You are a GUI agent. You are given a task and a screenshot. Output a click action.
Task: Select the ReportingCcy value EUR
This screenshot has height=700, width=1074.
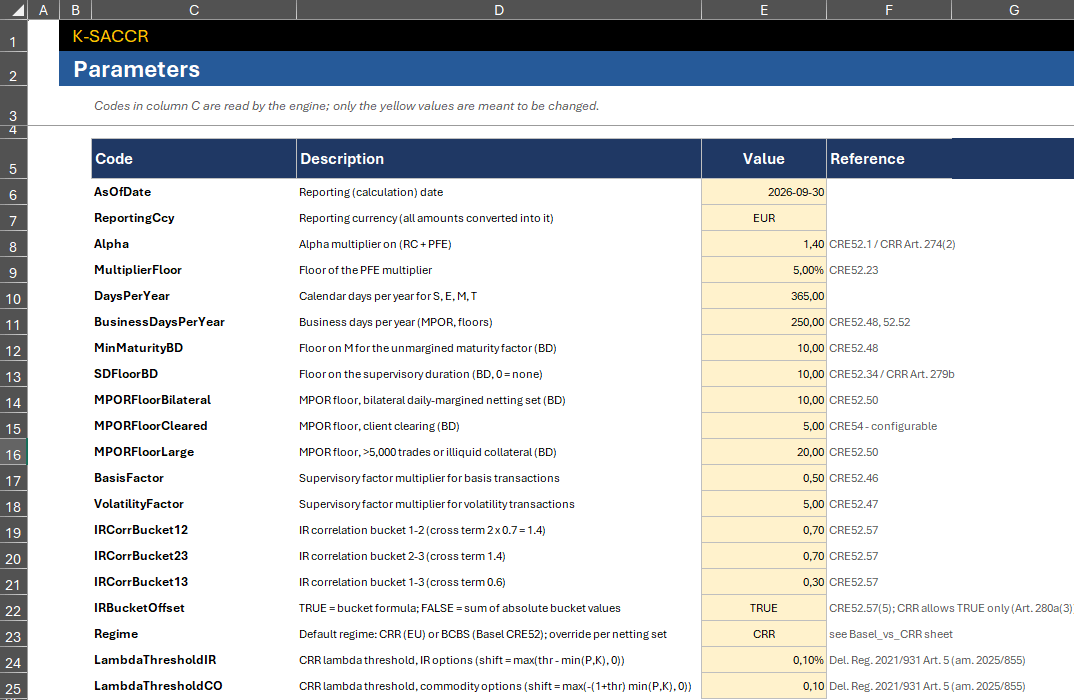[x=764, y=218]
